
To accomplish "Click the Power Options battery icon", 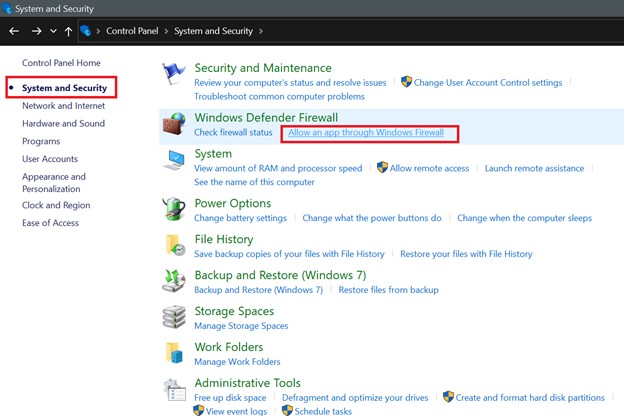I will 174,209.
